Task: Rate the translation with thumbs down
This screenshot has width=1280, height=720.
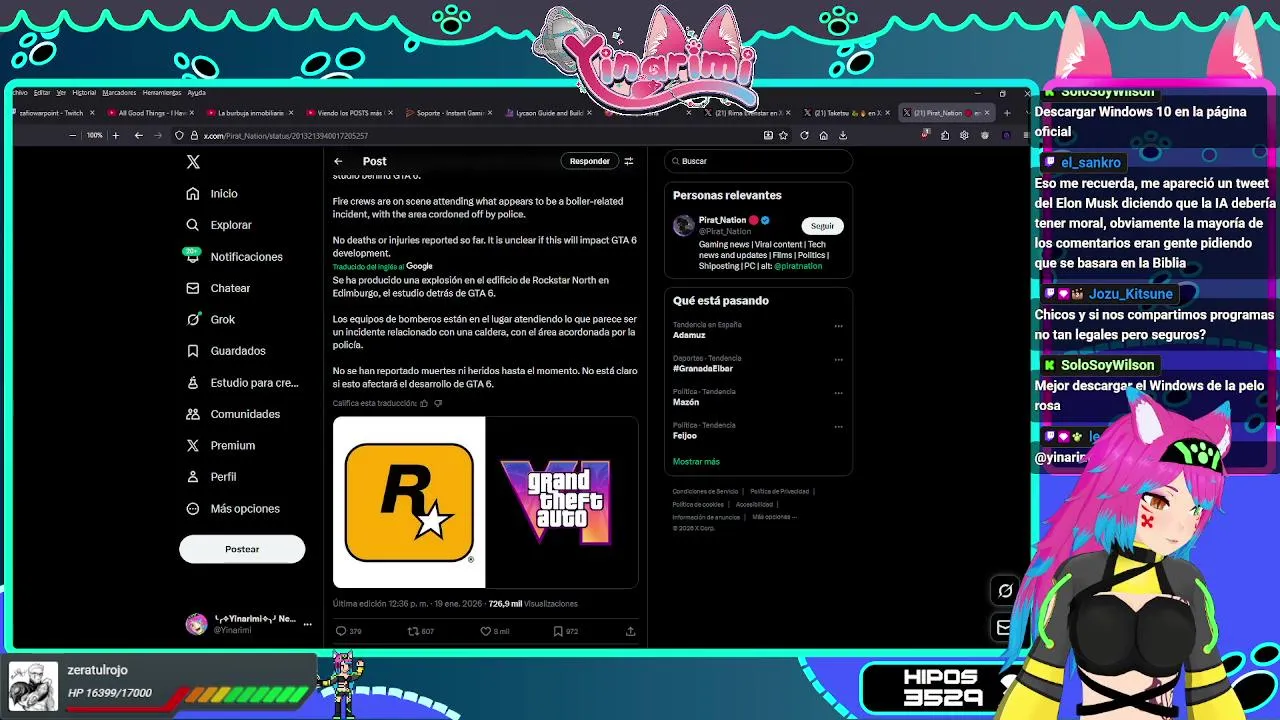Action: click(x=438, y=403)
